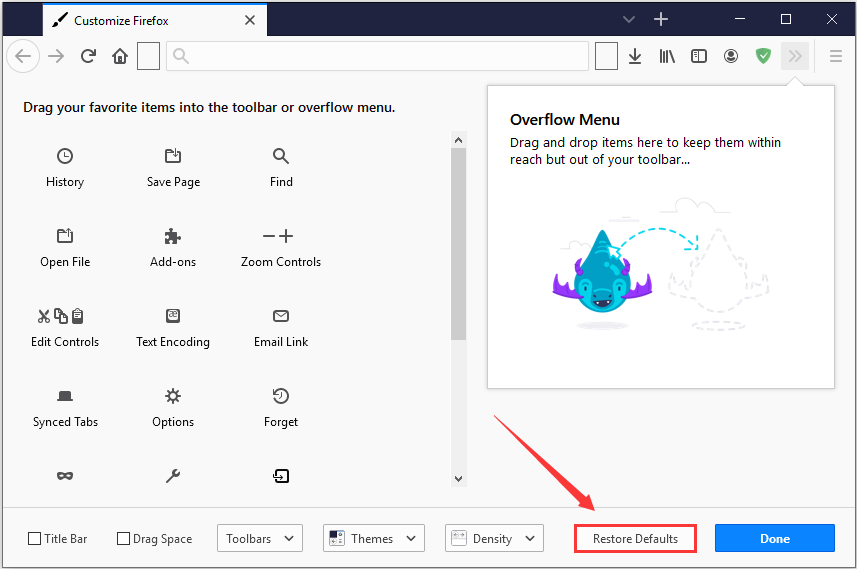Screen dimensions: 857x569
Task: Select the private browsing mask icon
Action: [x=64, y=476]
